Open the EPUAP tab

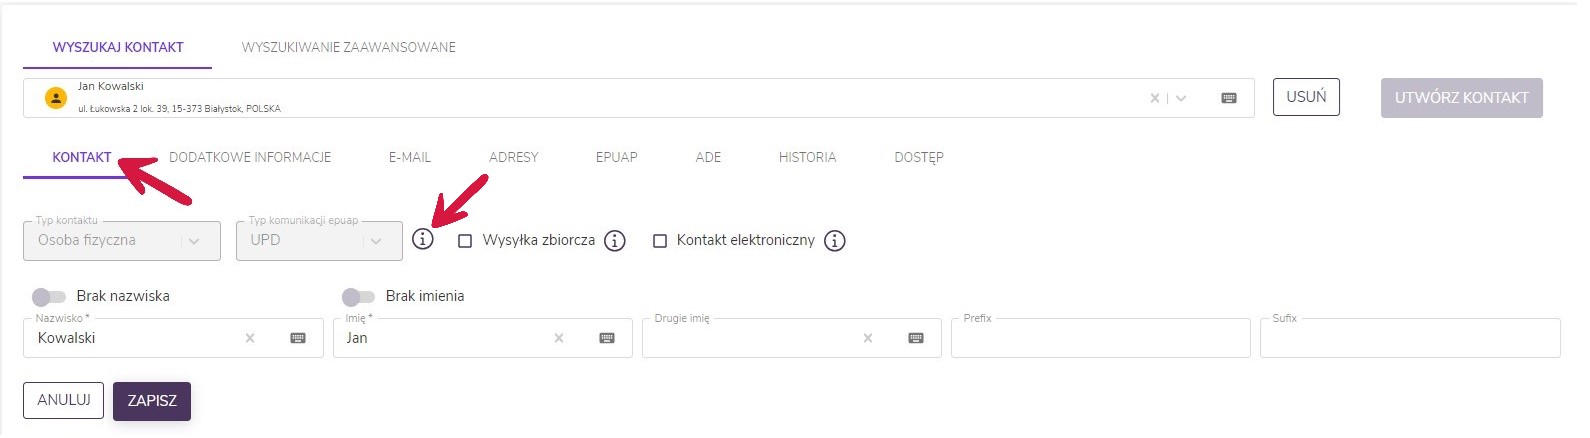click(x=617, y=157)
